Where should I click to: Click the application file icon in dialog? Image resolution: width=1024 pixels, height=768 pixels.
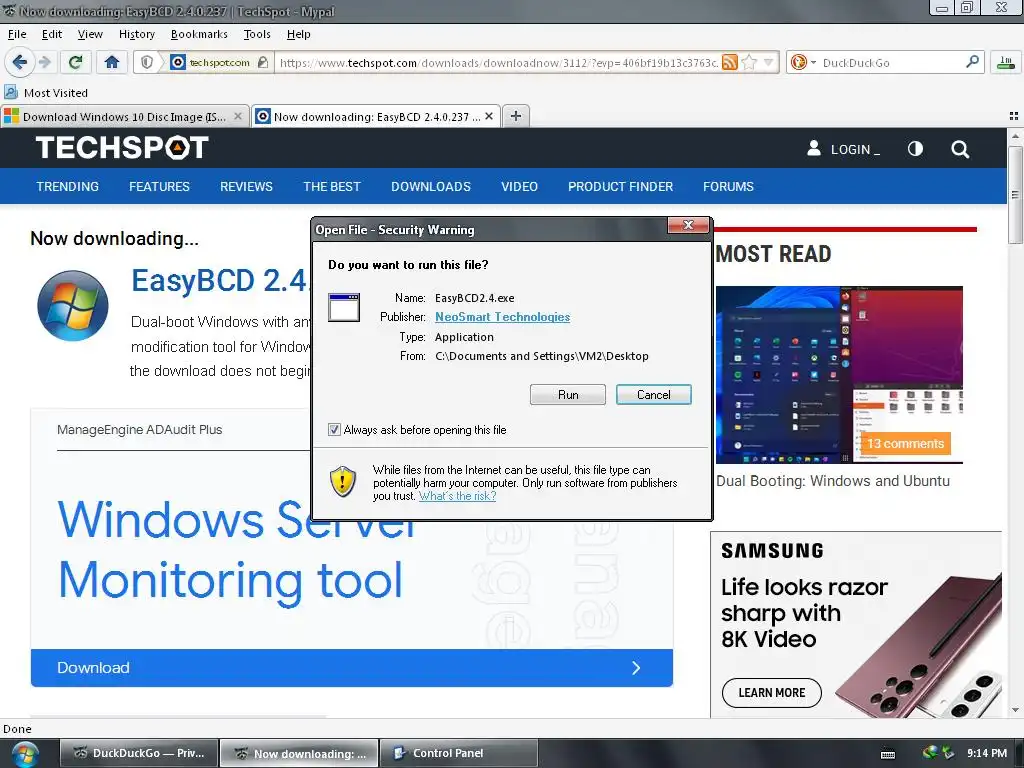tap(344, 307)
